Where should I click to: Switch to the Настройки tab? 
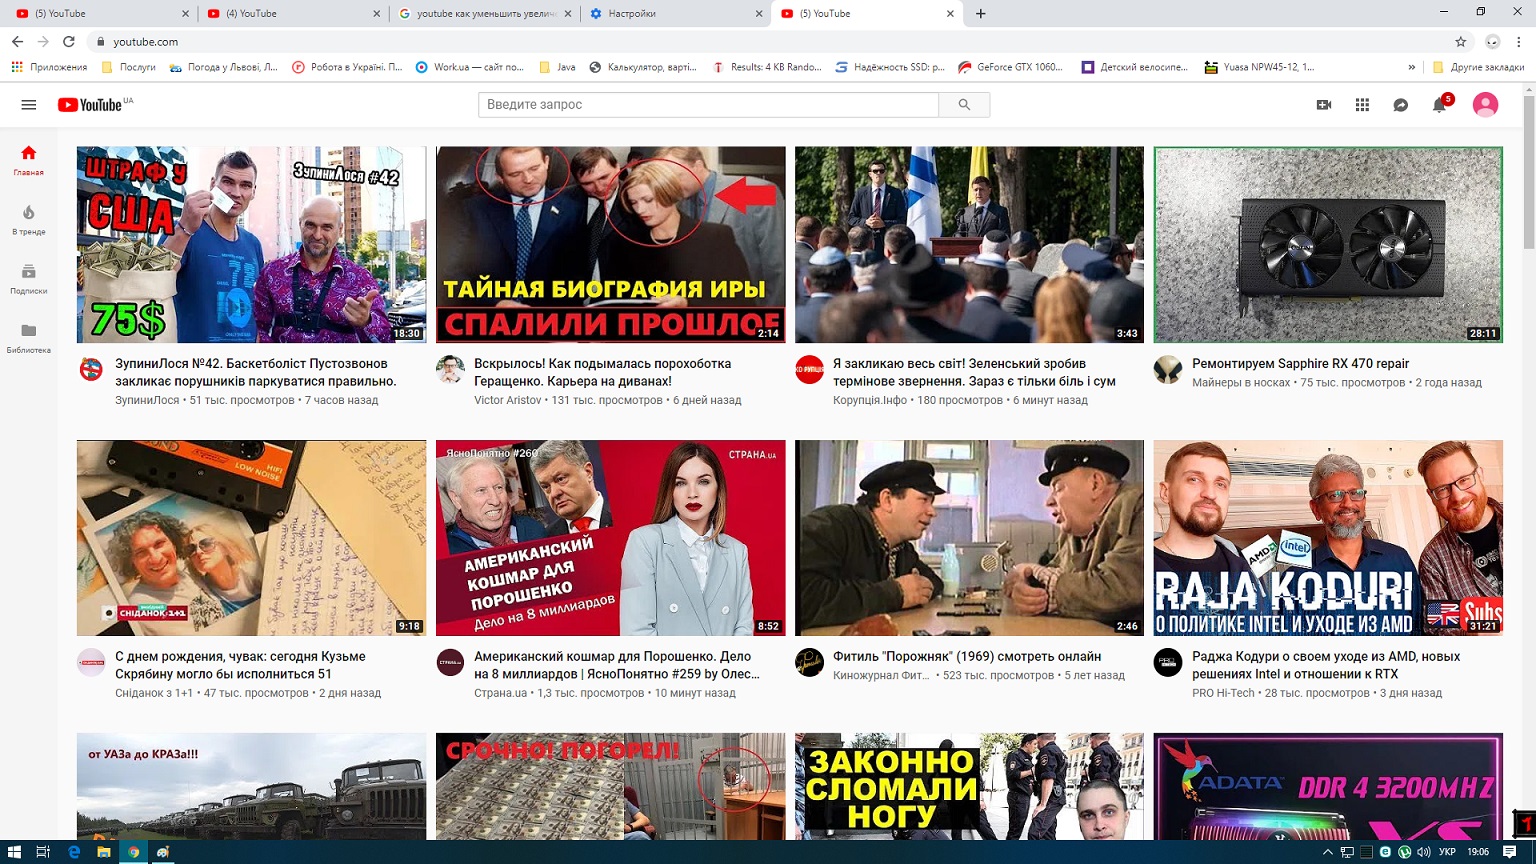[x=674, y=14]
